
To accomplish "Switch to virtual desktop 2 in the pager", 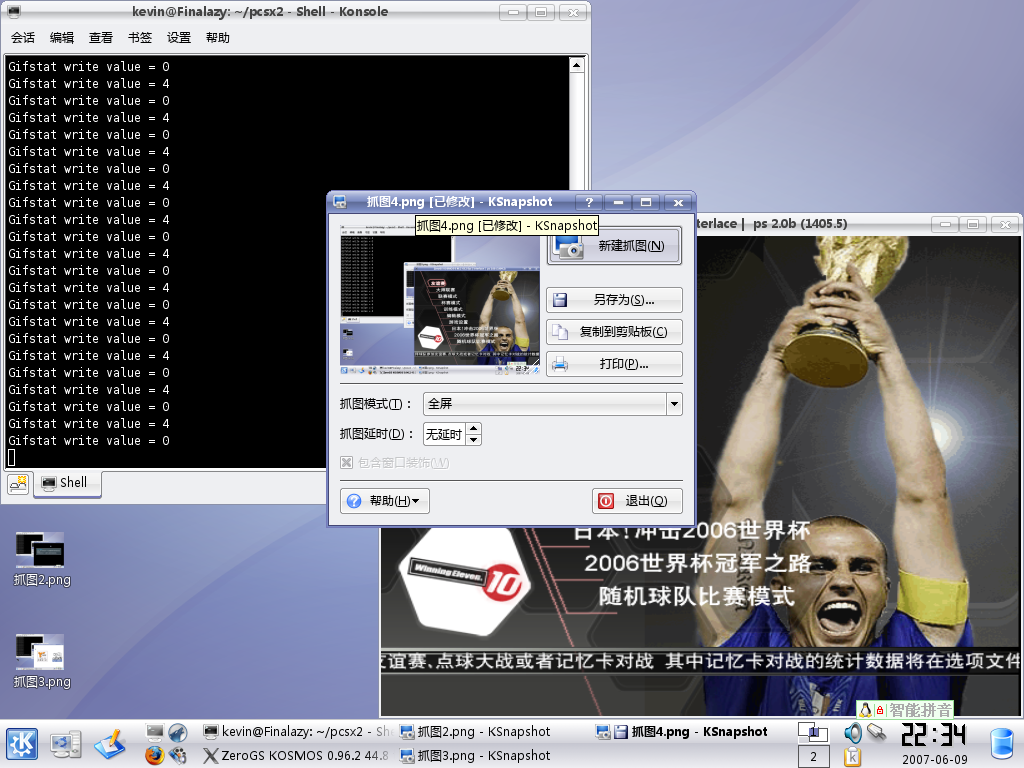I will click(814, 757).
